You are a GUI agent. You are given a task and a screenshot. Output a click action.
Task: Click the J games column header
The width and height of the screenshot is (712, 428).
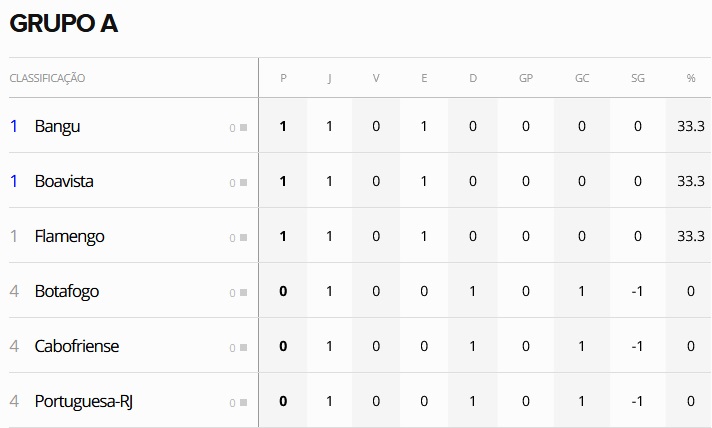[x=329, y=78]
